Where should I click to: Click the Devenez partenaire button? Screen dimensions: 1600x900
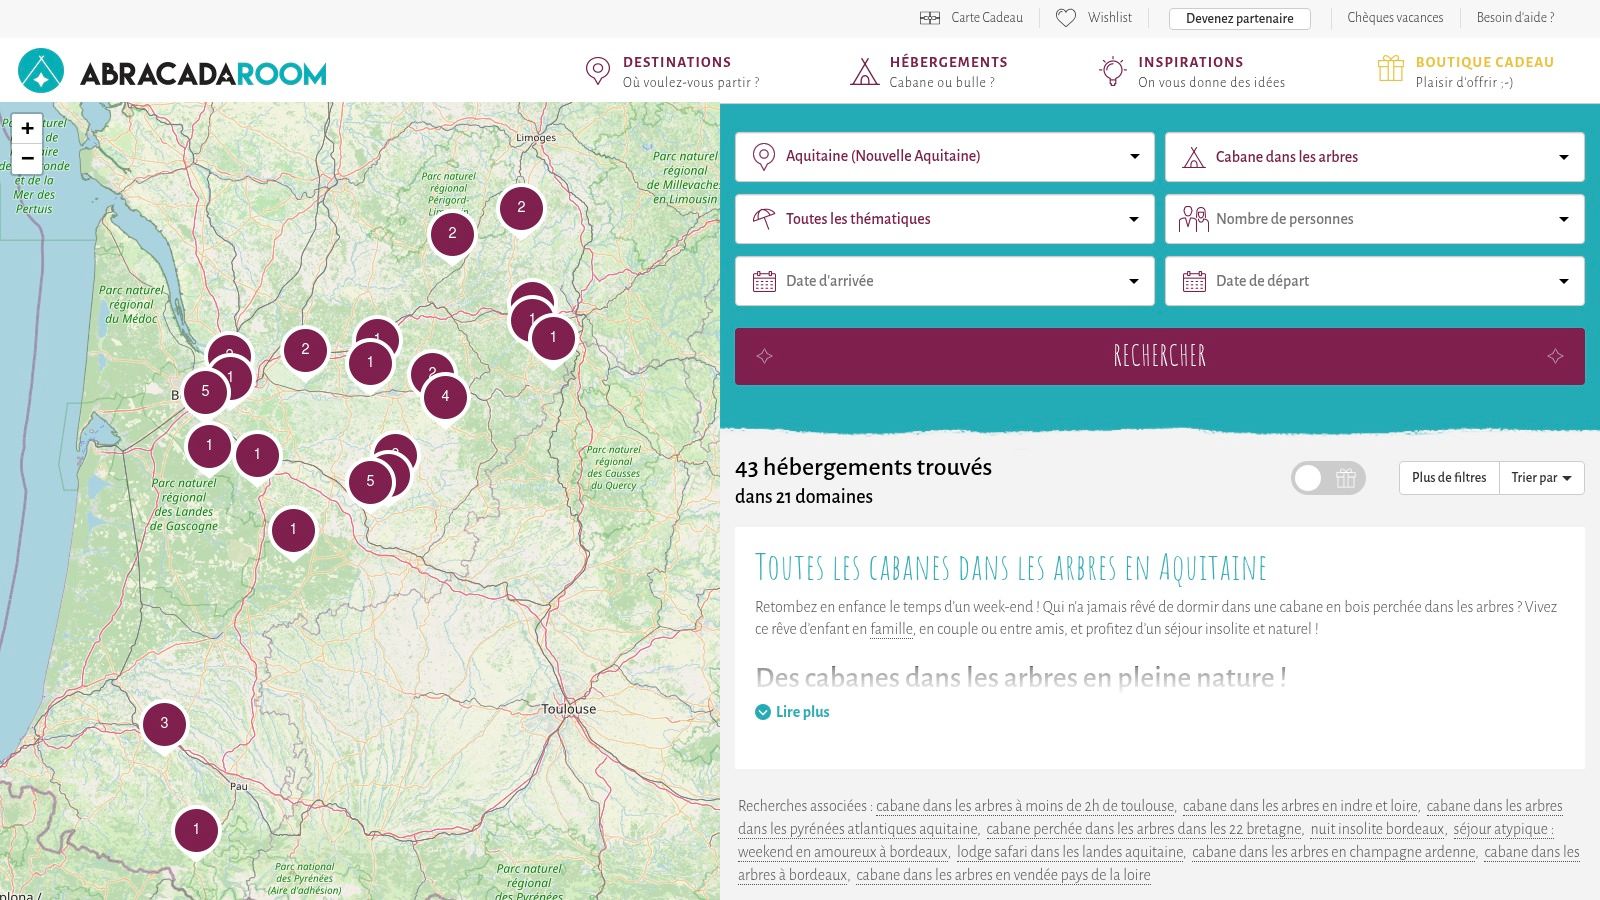coord(1240,18)
